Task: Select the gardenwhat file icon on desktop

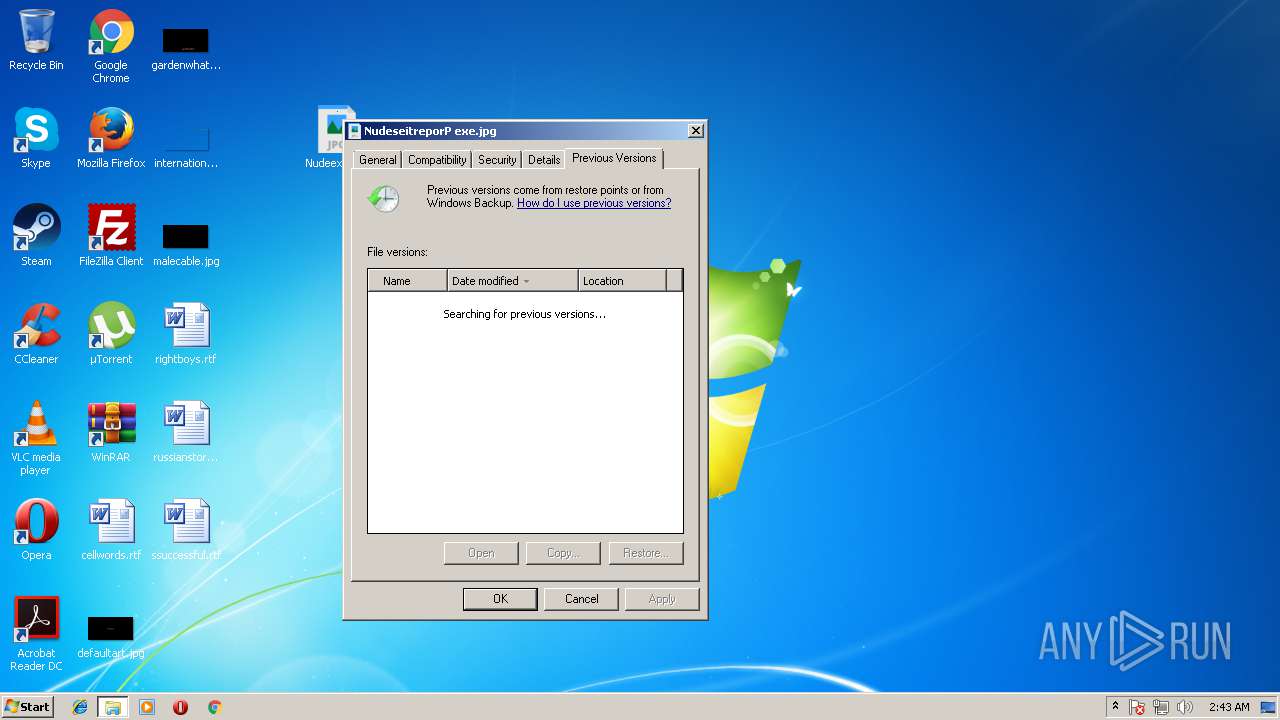Action: [x=186, y=48]
